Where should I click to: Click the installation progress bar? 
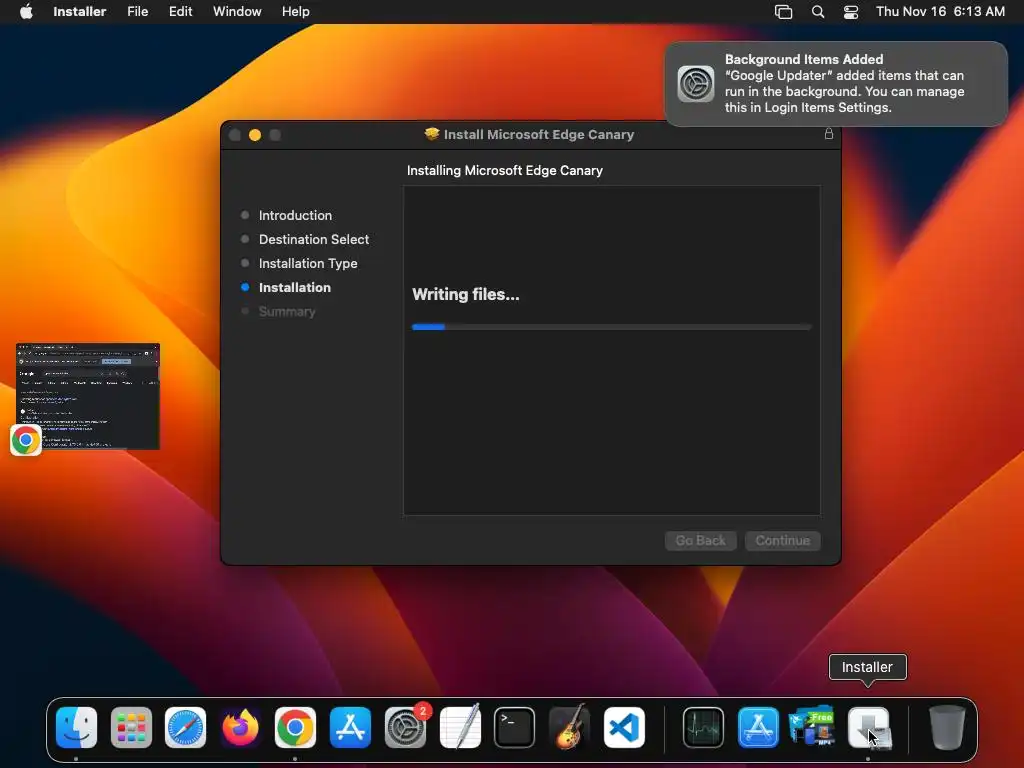click(x=612, y=327)
